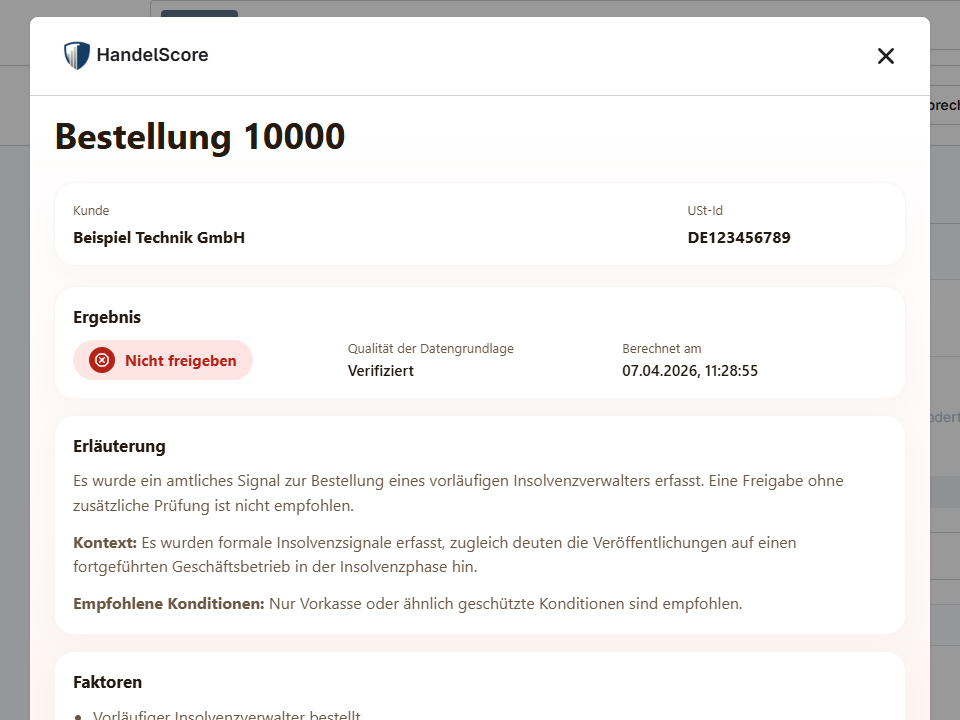Click the USt-Id label
The width and height of the screenshot is (960, 720).
[705, 211]
